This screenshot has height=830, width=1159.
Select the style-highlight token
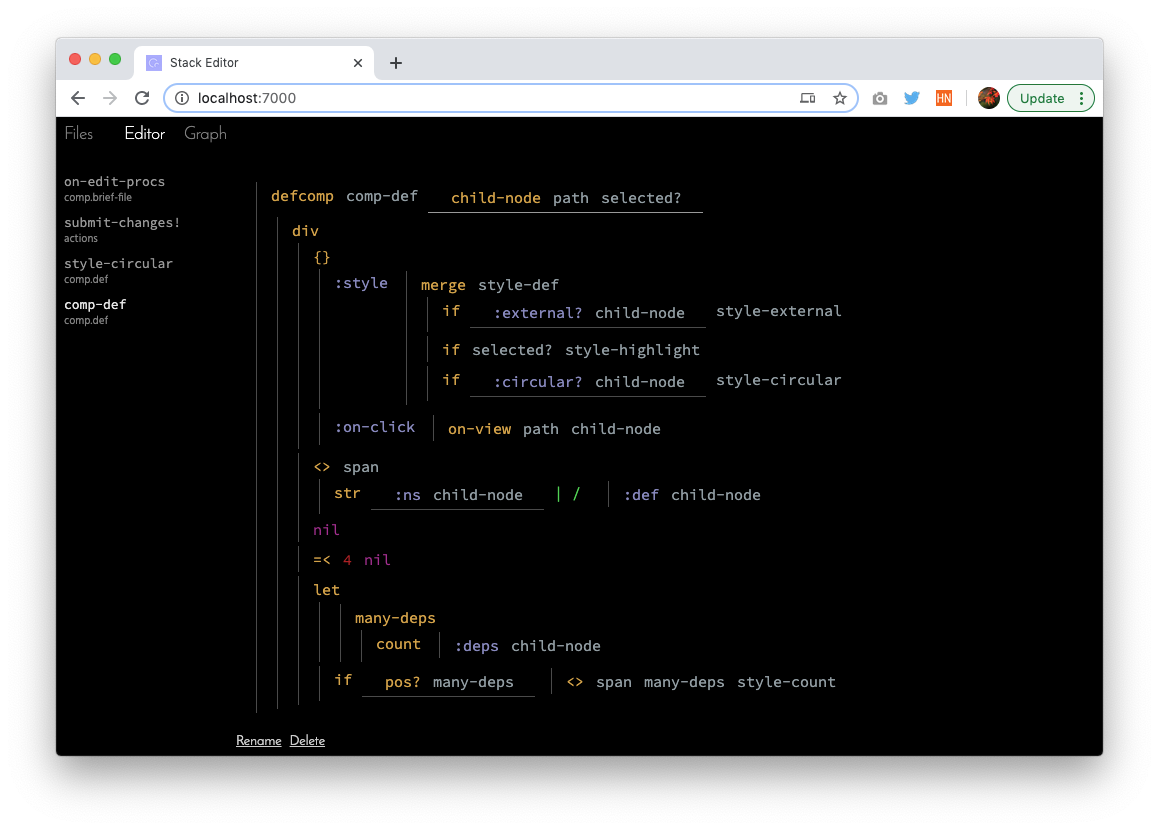tap(632, 350)
